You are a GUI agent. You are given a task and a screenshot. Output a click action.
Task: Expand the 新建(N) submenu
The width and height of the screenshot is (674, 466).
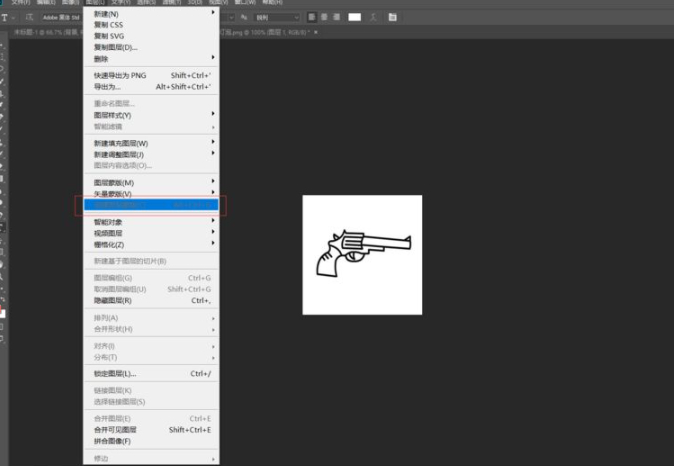pyautogui.click(x=151, y=14)
